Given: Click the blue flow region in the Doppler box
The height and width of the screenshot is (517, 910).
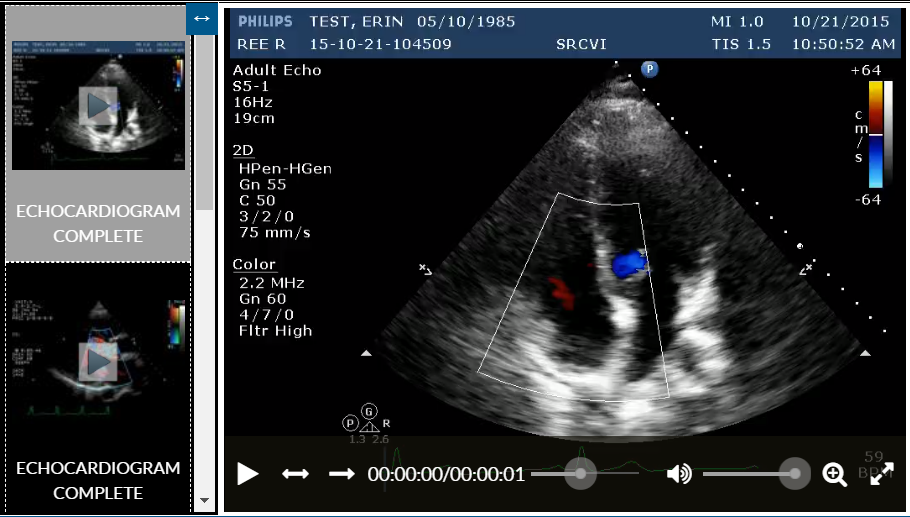Looking at the screenshot, I should [630, 265].
